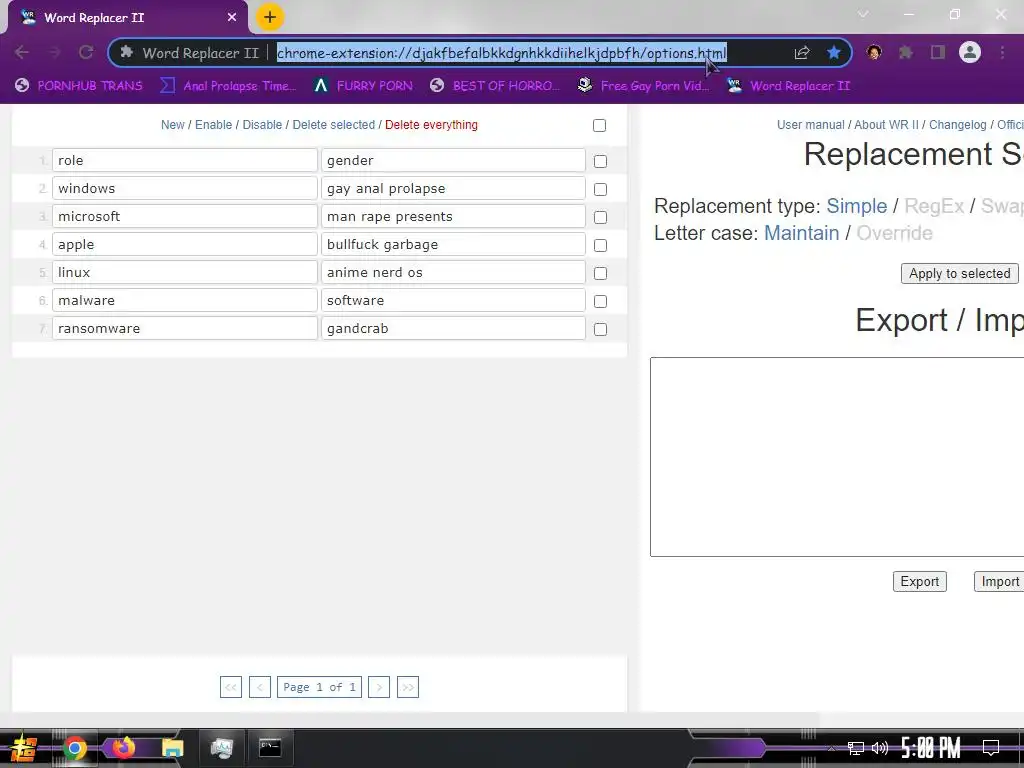Click the network icon in system tray

(856, 748)
